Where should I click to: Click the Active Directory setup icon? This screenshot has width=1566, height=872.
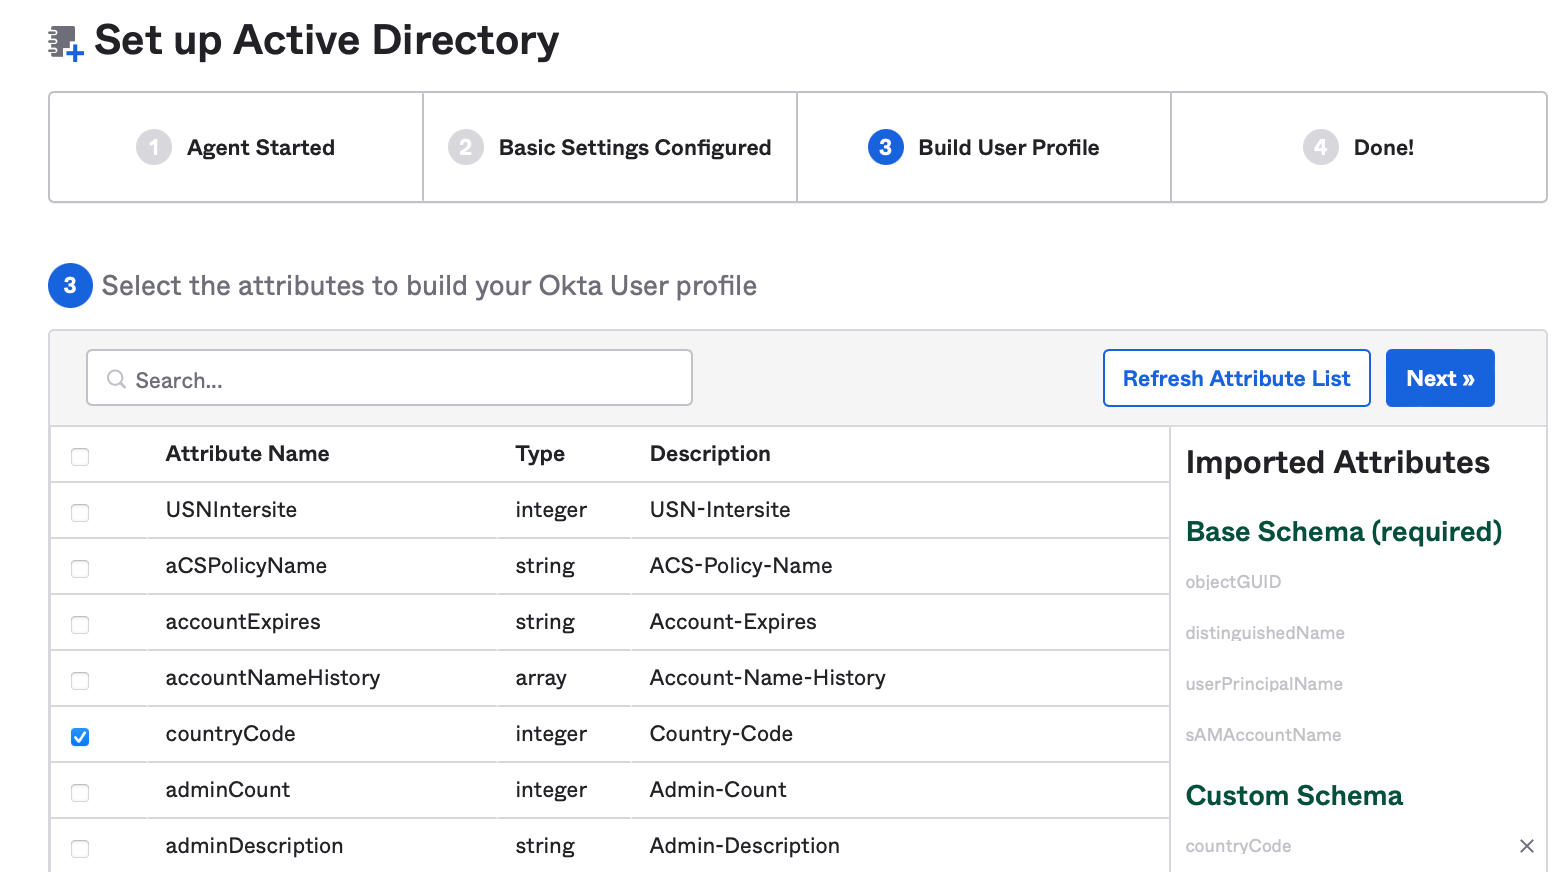[66, 43]
